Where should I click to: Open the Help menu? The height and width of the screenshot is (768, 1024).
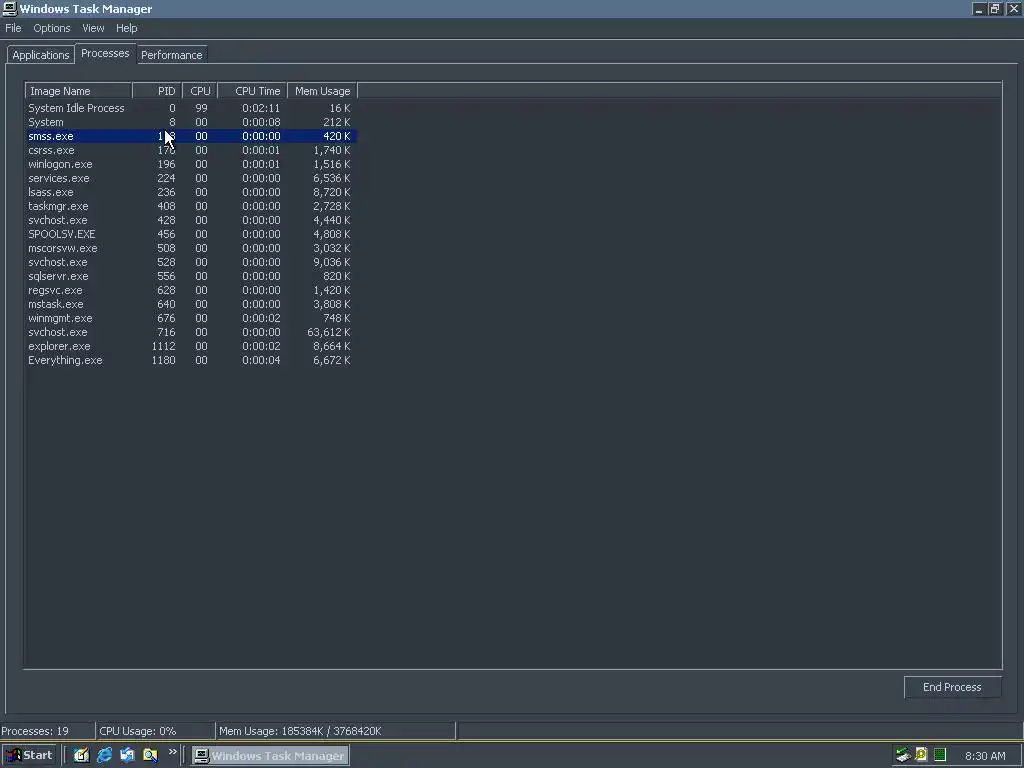click(x=127, y=28)
